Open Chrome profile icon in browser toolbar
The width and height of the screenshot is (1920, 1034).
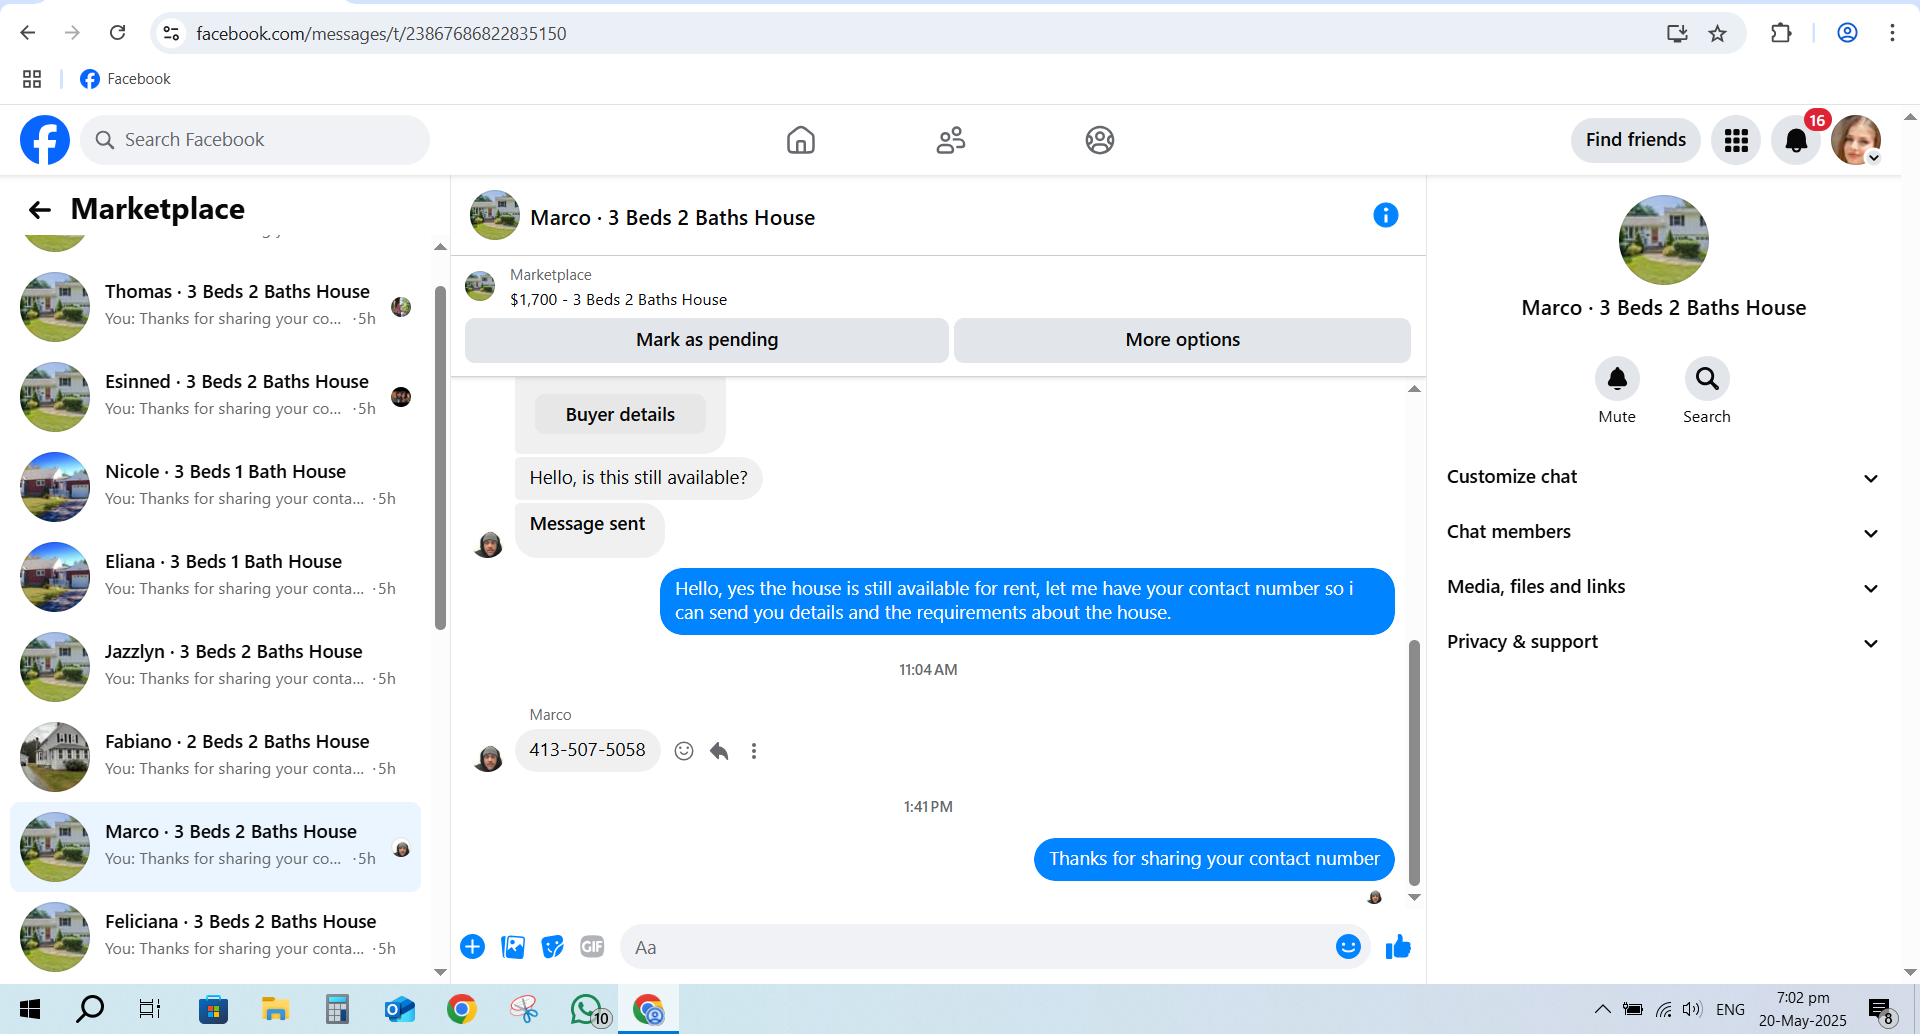(x=1847, y=33)
